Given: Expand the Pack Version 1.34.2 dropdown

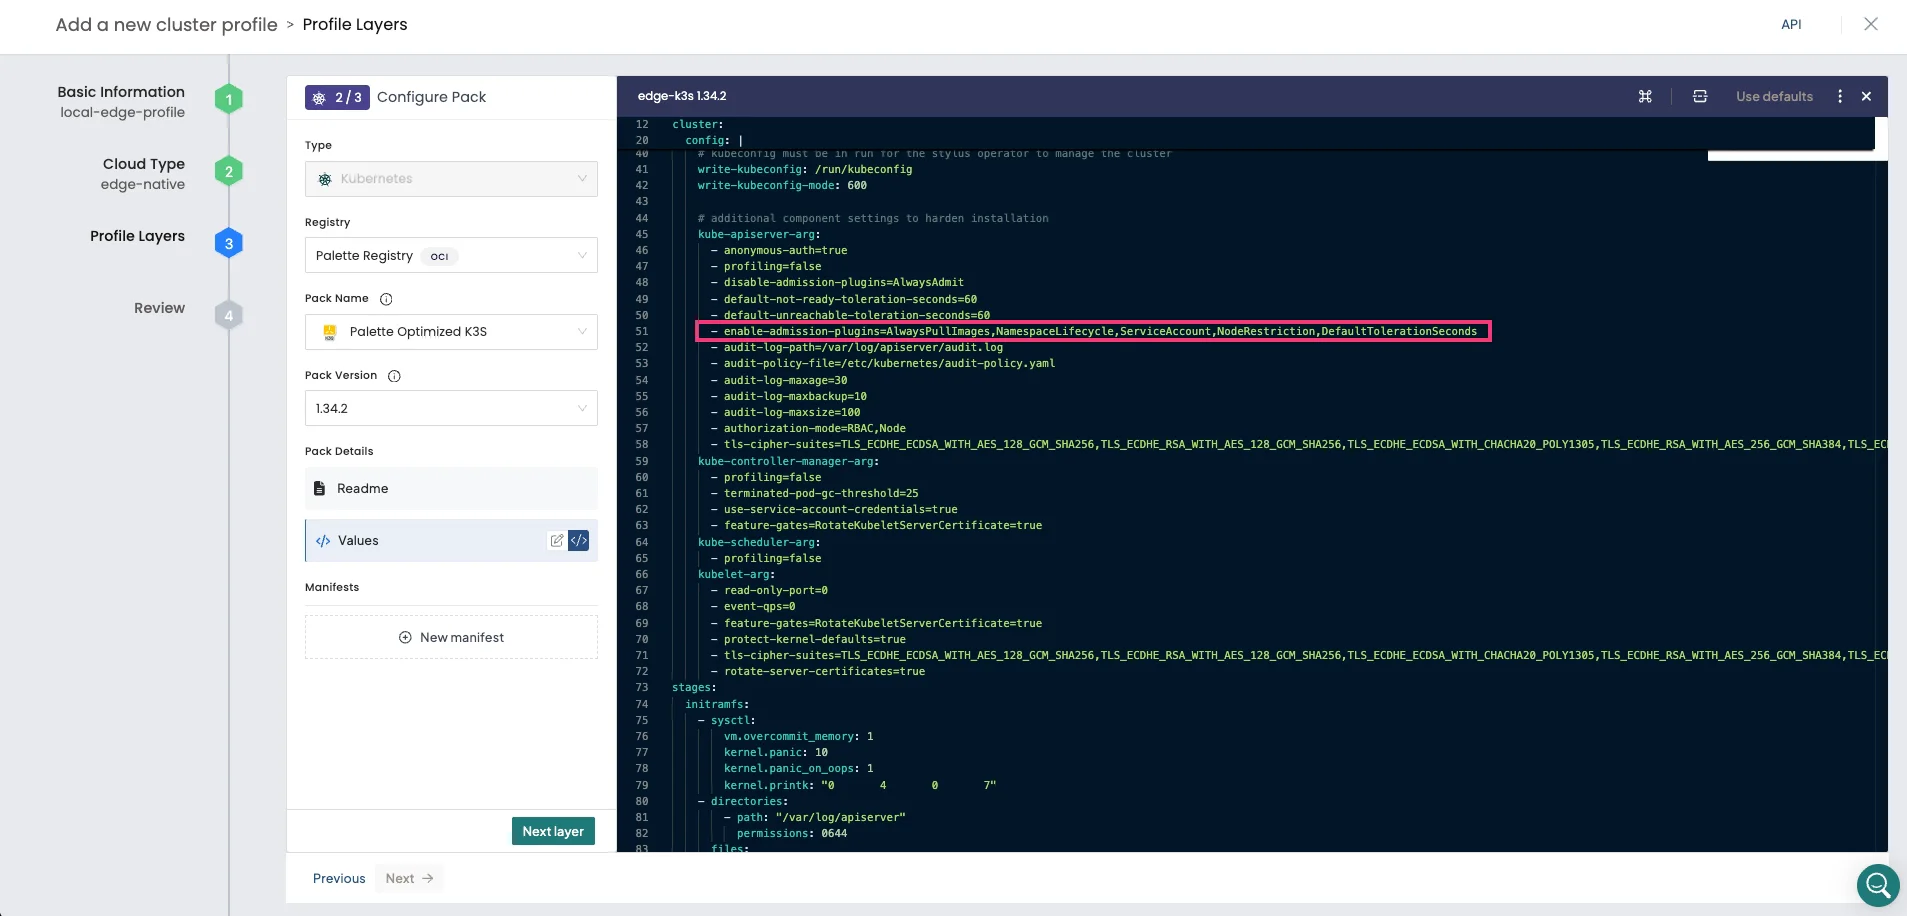Looking at the screenshot, I should (451, 409).
